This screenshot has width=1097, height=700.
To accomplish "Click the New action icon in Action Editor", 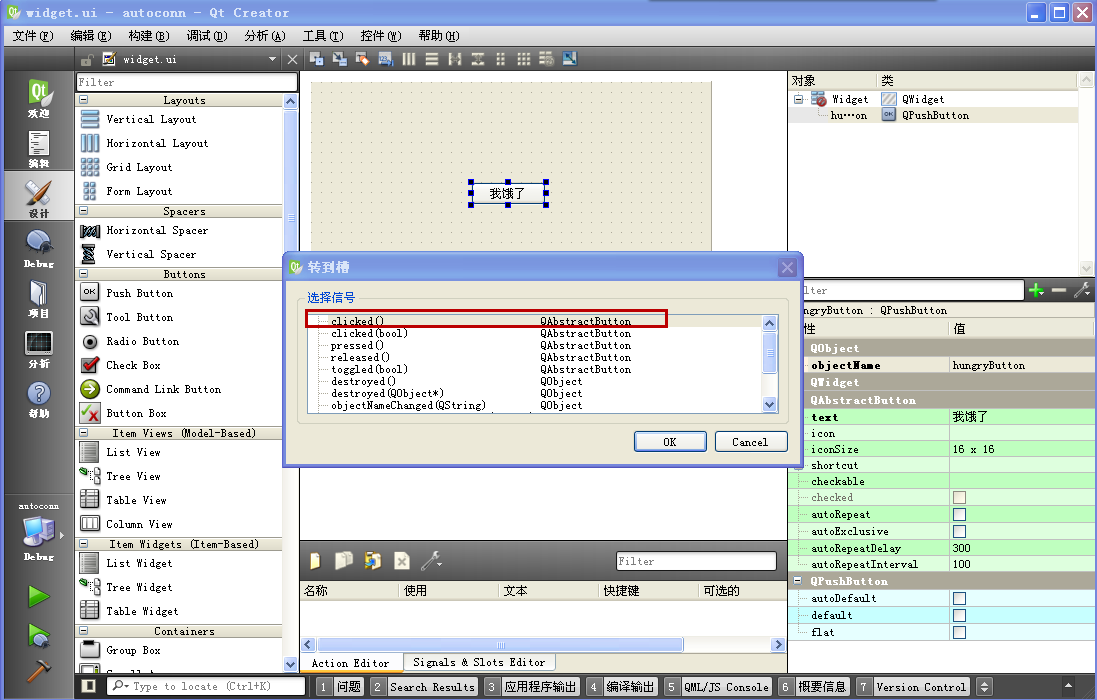I will (x=315, y=561).
